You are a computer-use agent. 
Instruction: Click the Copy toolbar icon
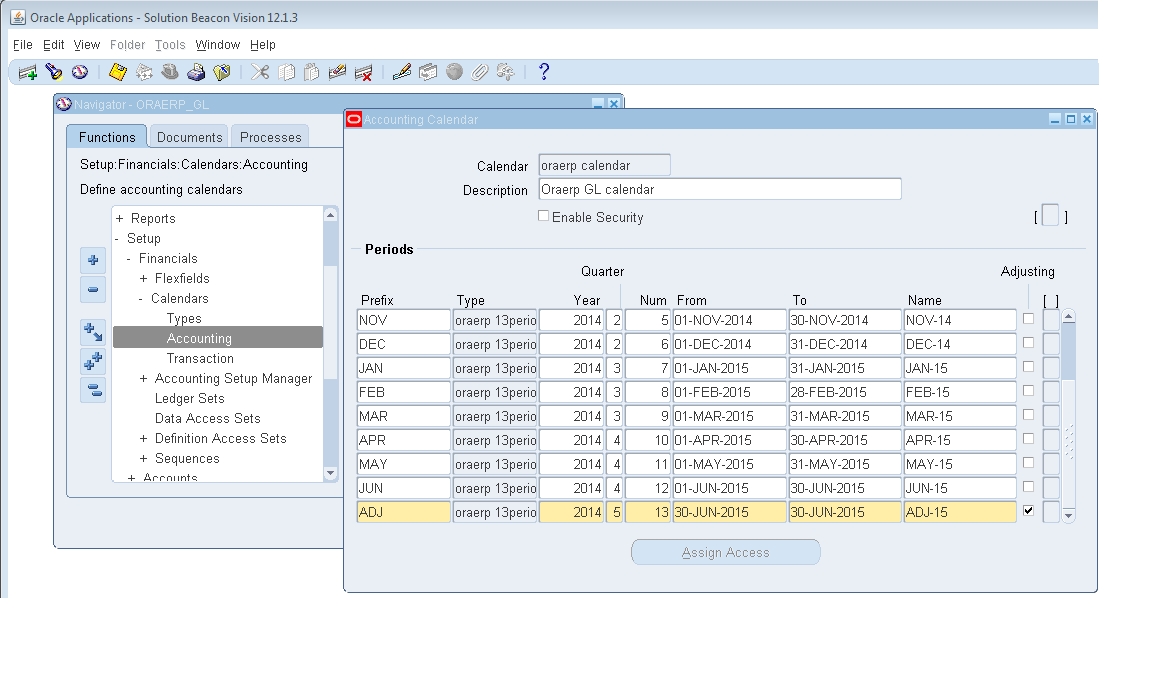(x=286, y=72)
